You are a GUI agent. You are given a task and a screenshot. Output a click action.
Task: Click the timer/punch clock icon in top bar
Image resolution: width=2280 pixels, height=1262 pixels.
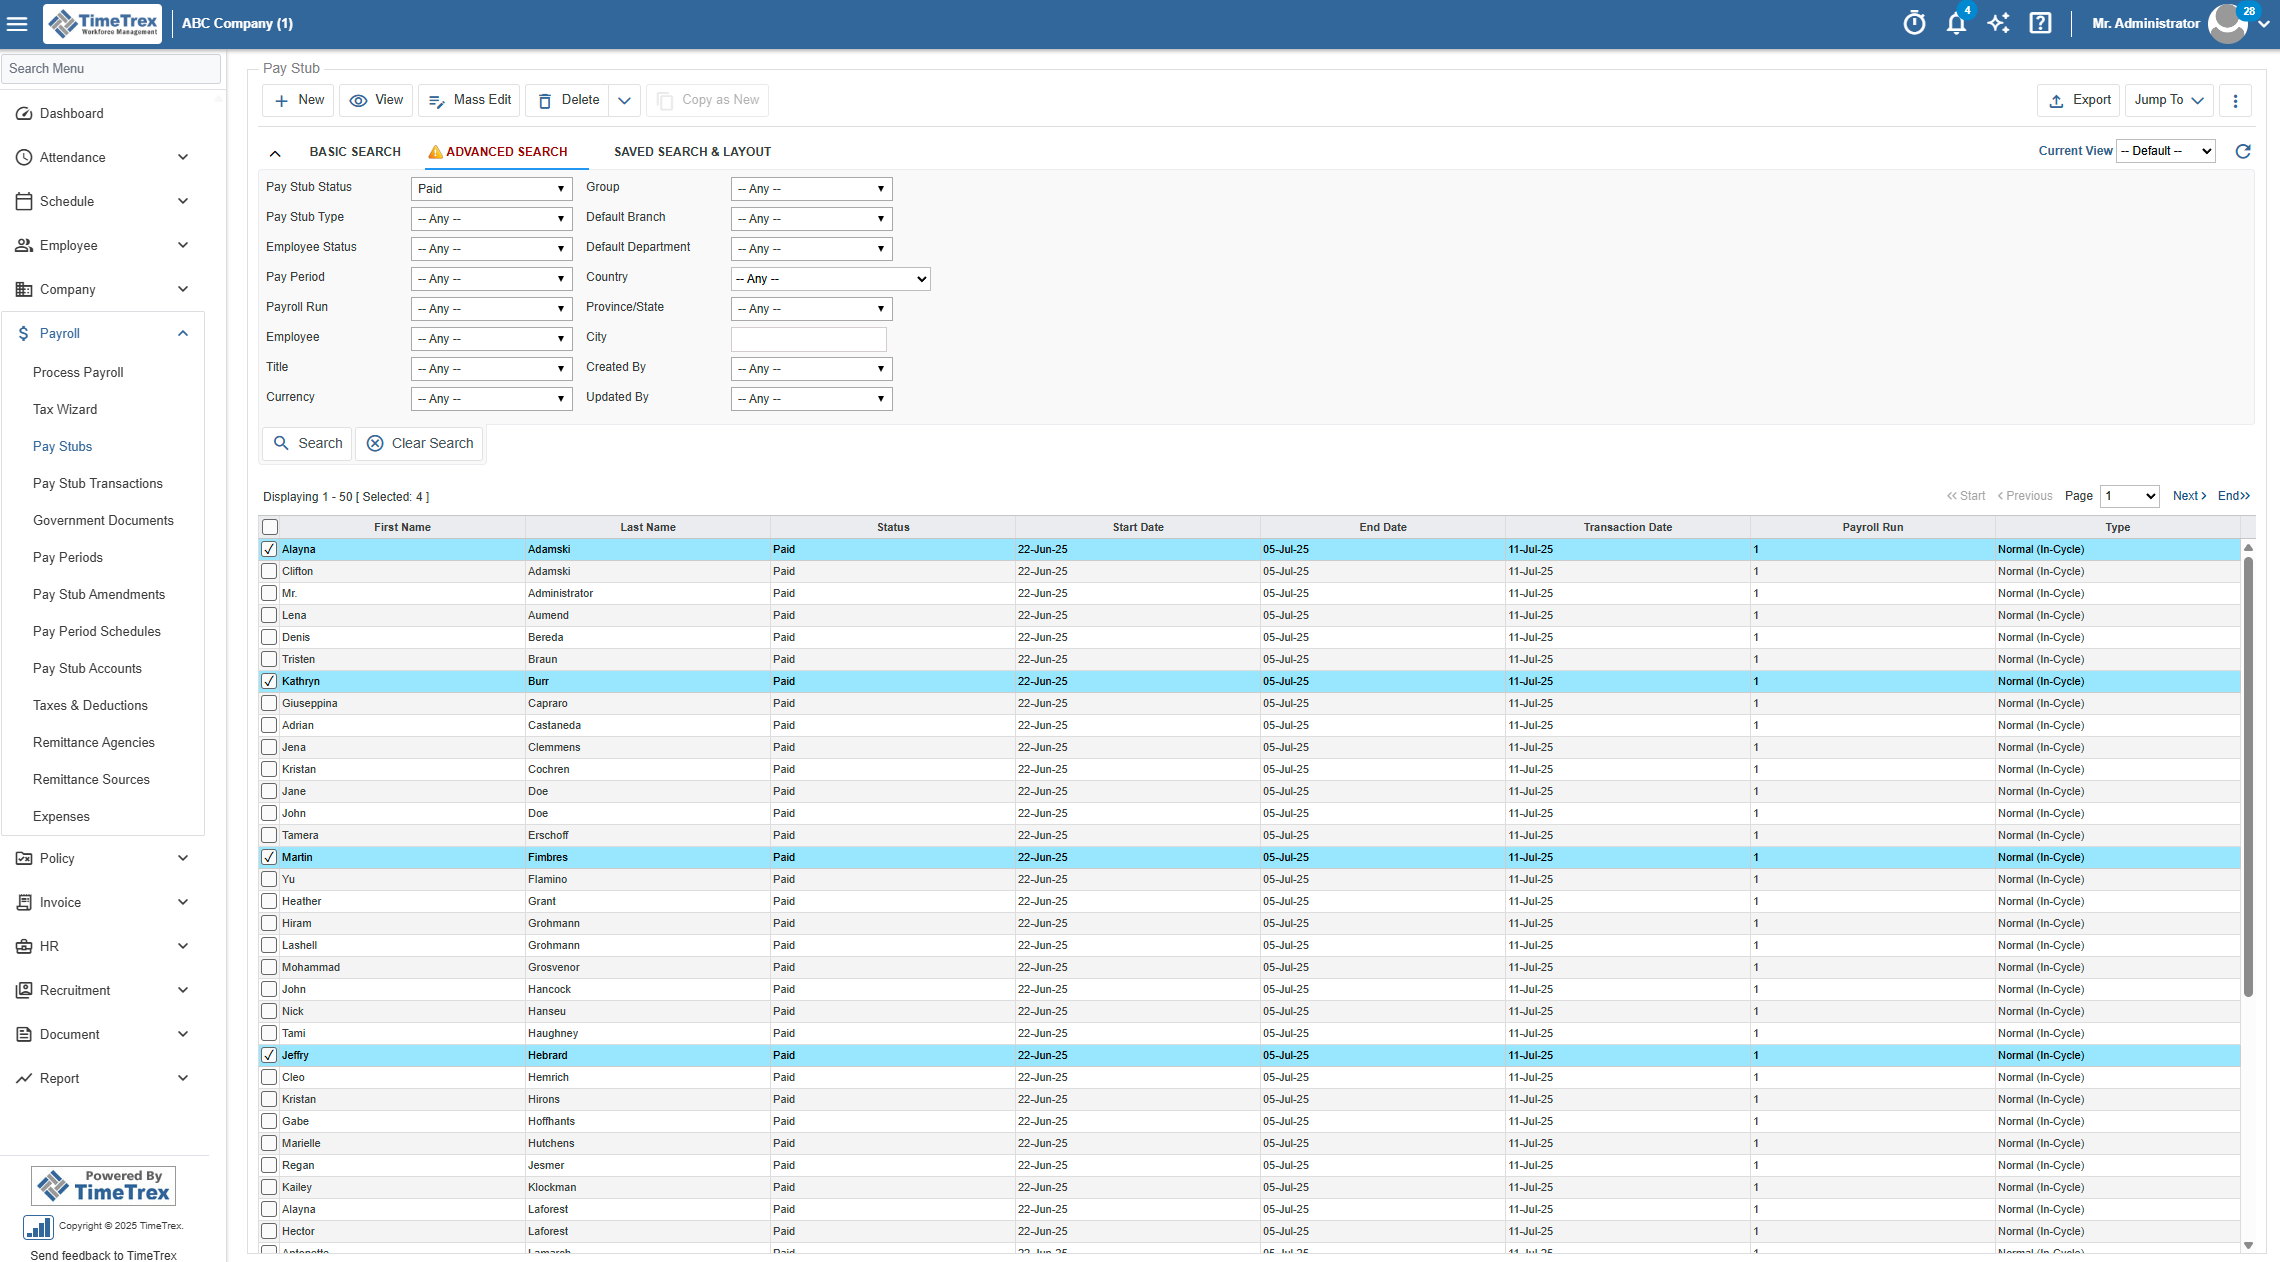tap(1913, 22)
